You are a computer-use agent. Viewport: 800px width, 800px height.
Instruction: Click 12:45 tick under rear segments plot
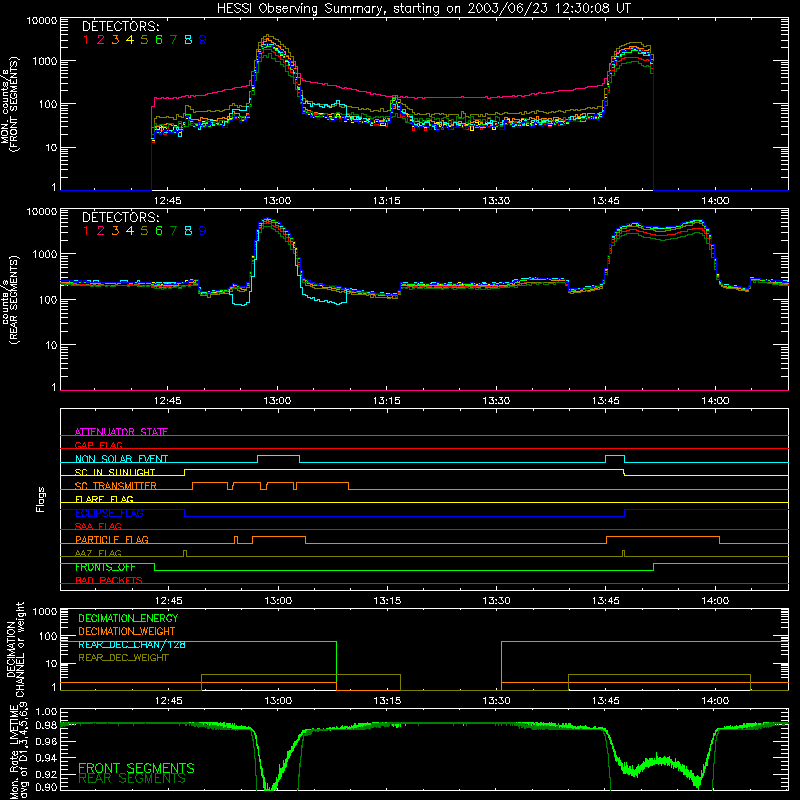pos(167,401)
